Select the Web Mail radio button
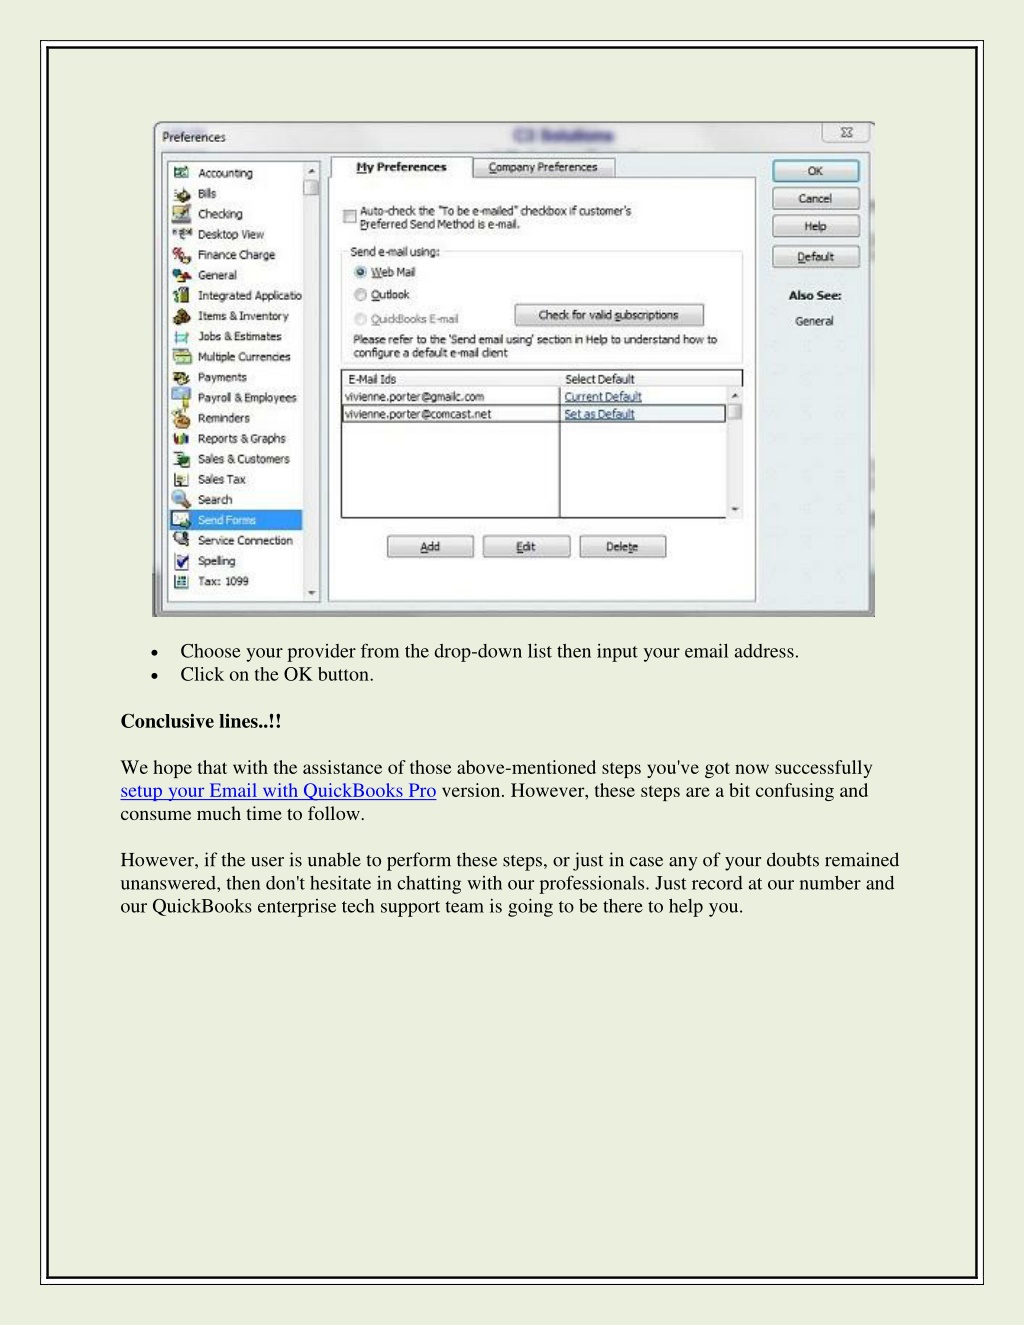 click(x=360, y=272)
